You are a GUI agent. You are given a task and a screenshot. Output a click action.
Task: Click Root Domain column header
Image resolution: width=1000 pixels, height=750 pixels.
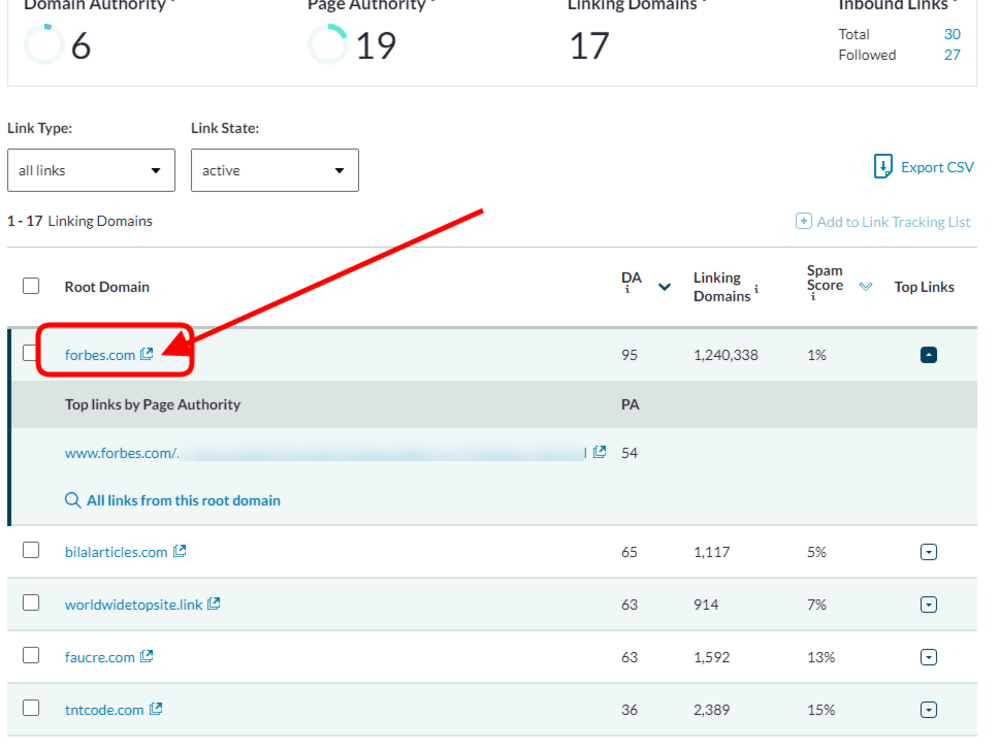point(107,287)
